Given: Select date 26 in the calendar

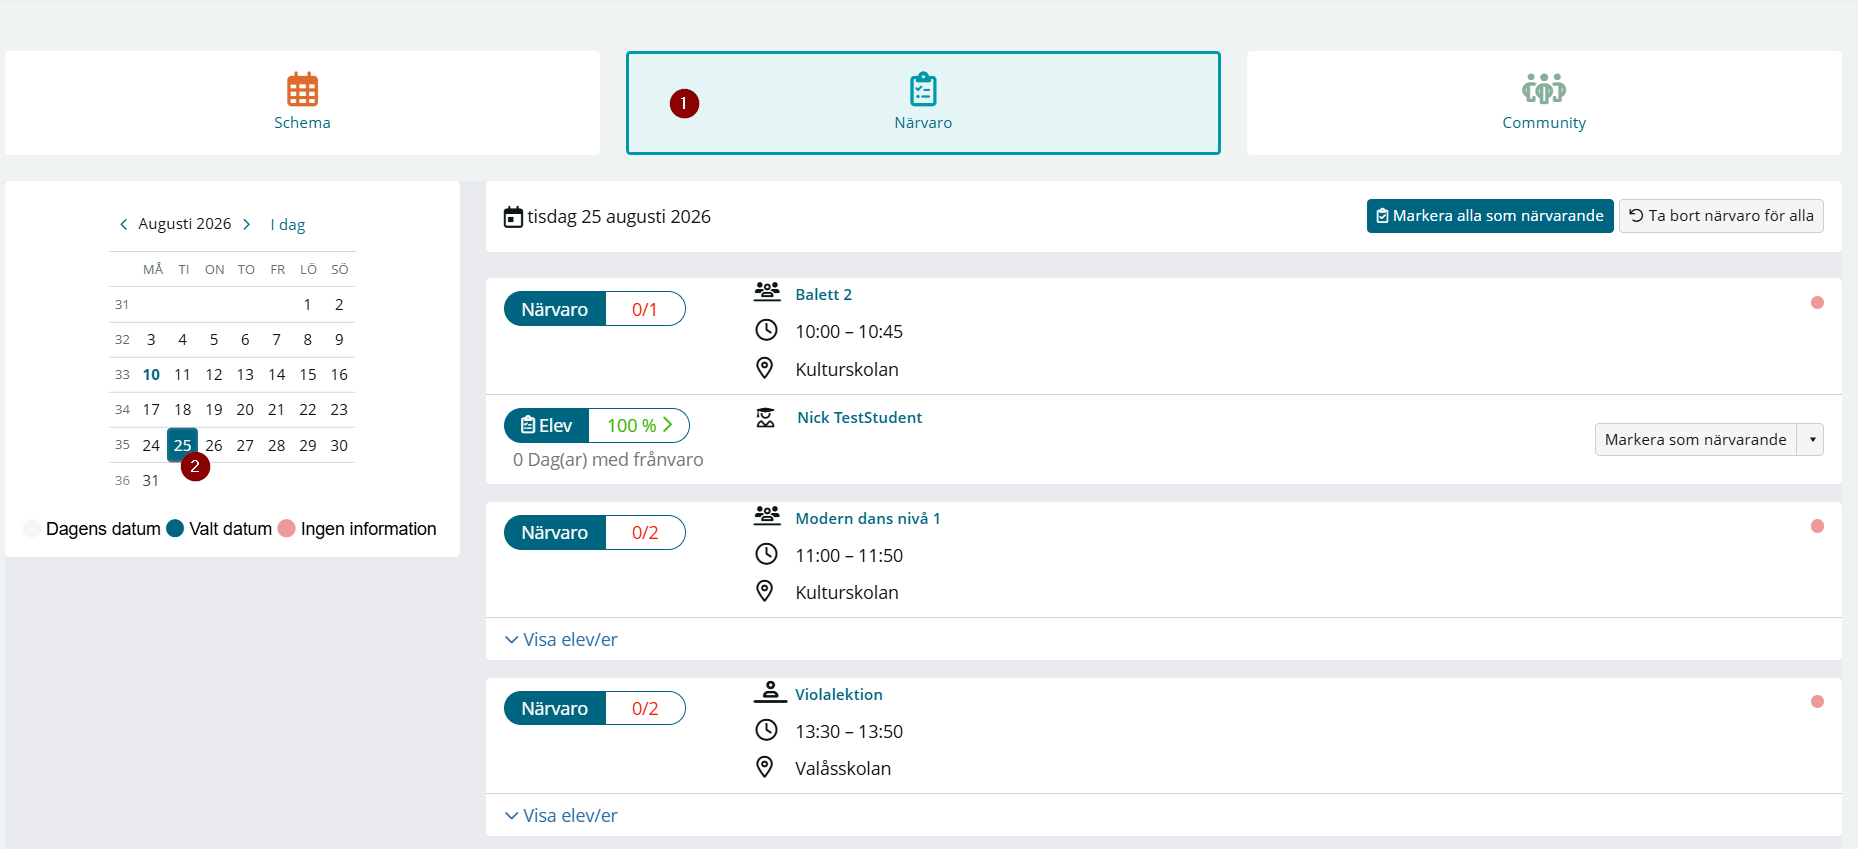Looking at the screenshot, I should coord(214,446).
